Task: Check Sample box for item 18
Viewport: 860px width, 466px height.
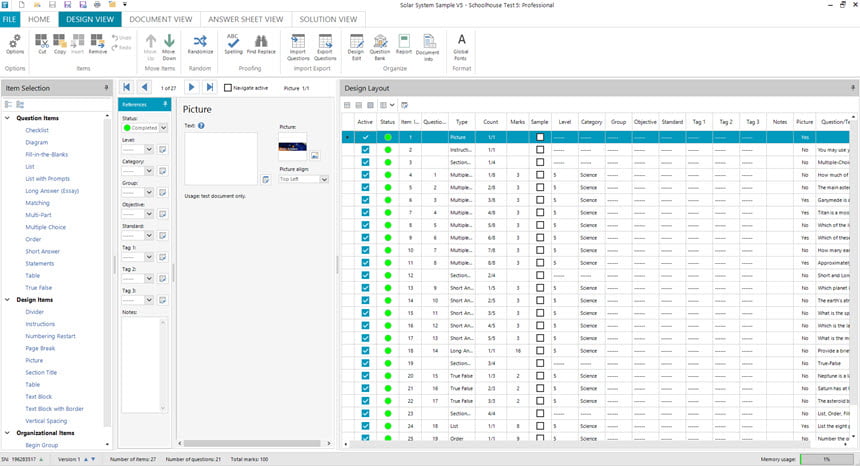Action: (540, 350)
